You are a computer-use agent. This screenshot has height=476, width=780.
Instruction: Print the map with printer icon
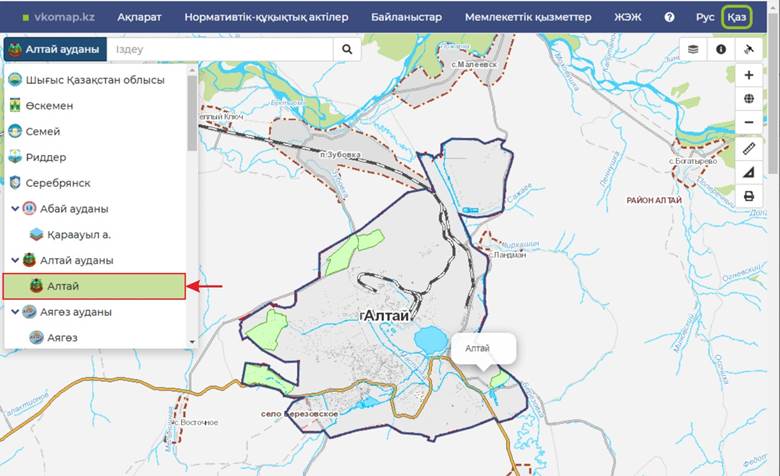click(749, 196)
